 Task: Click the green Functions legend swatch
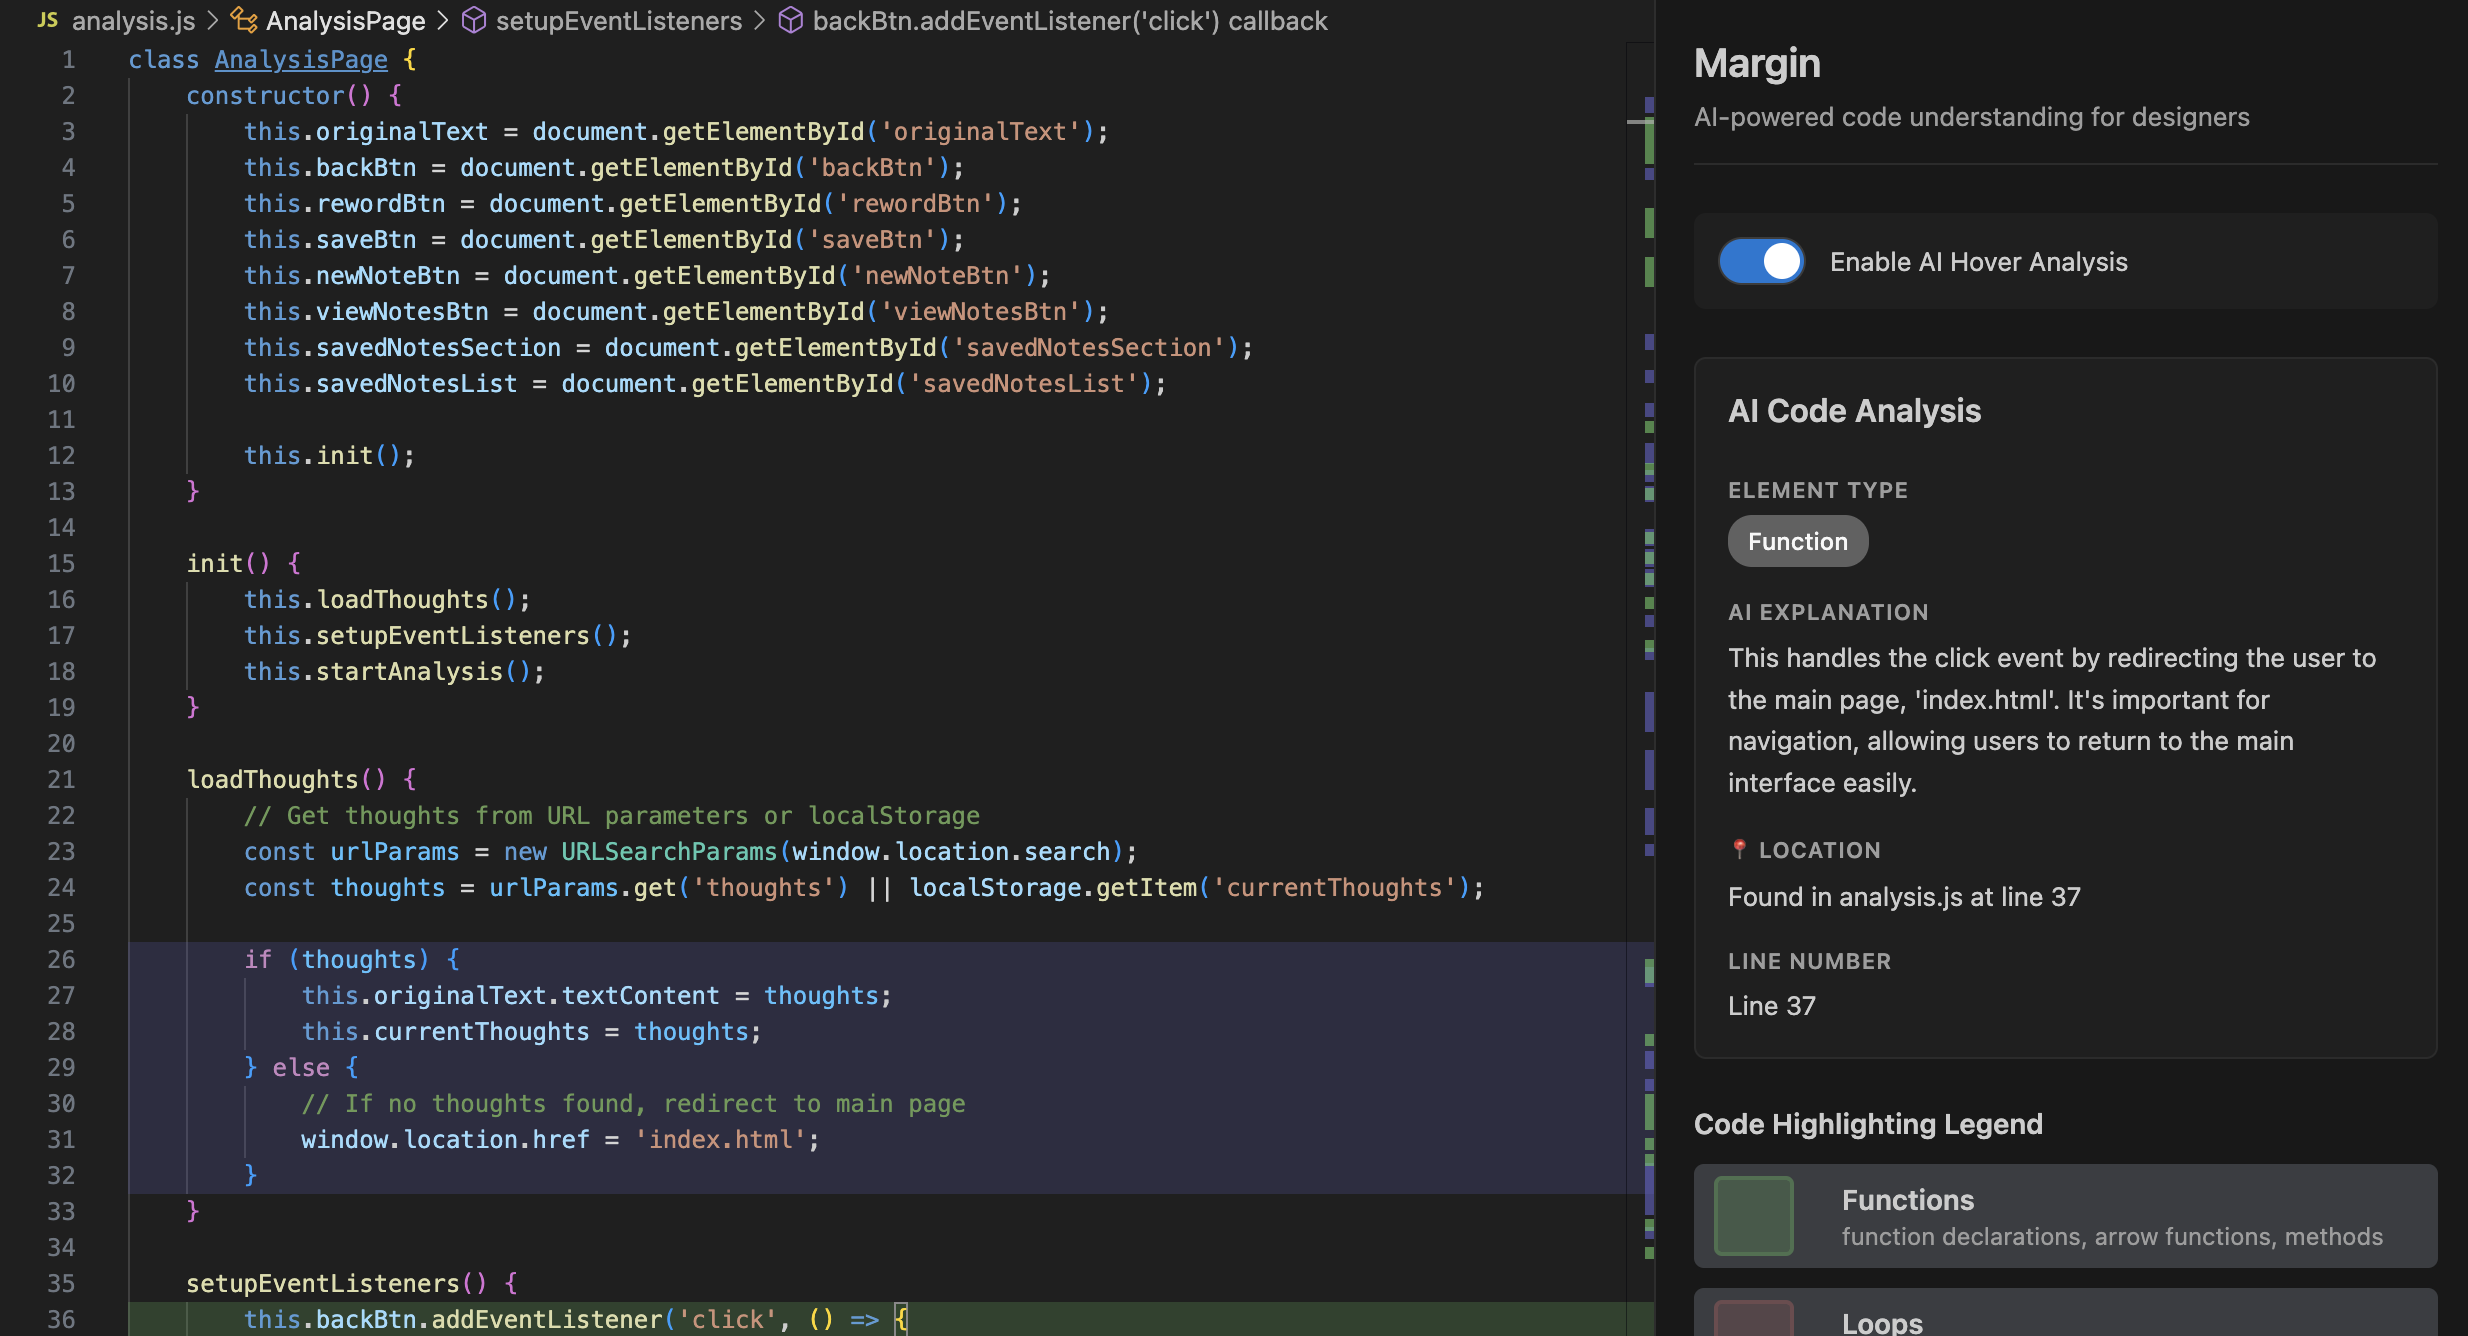coord(1753,1215)
